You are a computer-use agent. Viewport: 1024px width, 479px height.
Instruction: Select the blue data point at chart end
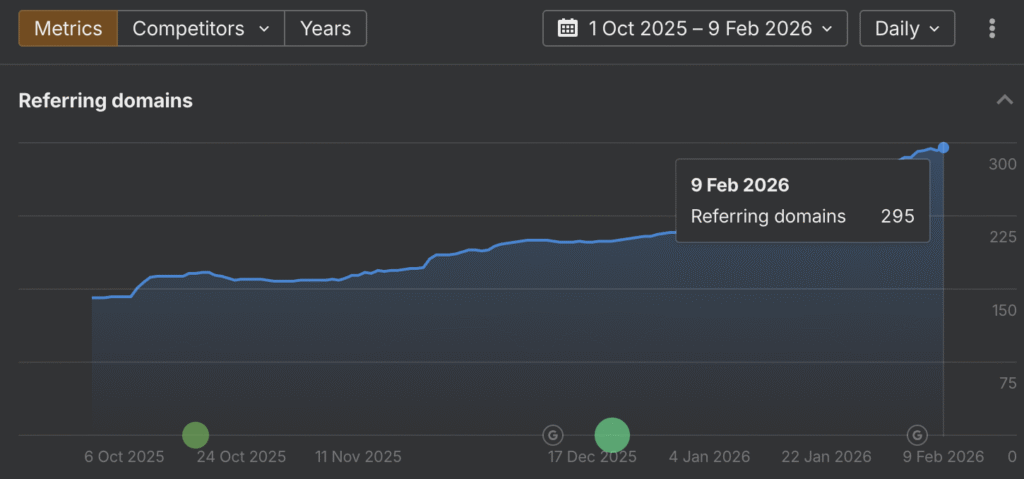click(x=943, y=148)
